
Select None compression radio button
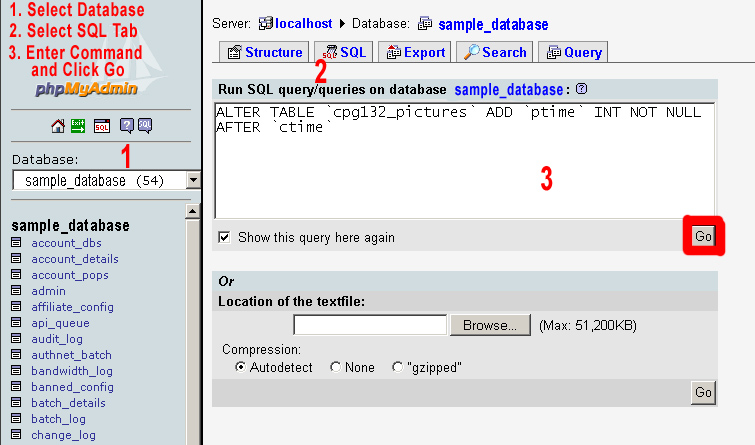[x=335, y=367]
